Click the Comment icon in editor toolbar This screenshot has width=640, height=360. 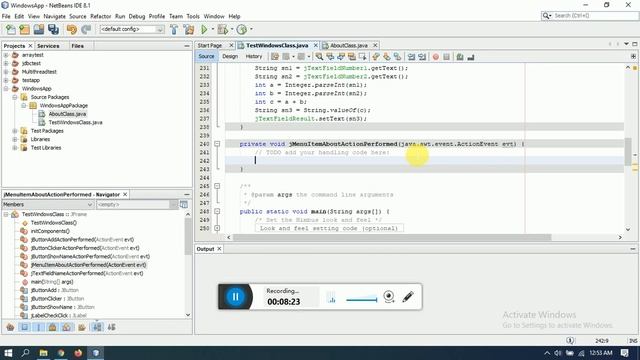pos(460,57)
